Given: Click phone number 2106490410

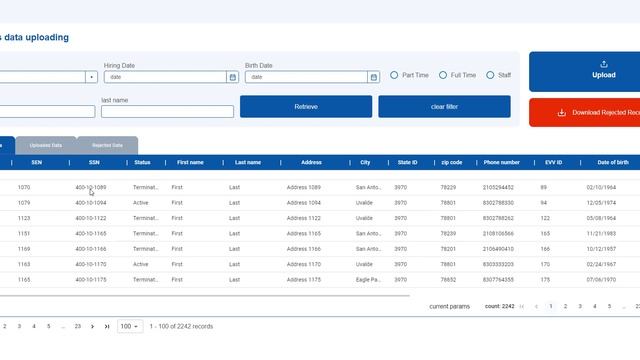Looking at the screenshot, I should coord(498,249).
